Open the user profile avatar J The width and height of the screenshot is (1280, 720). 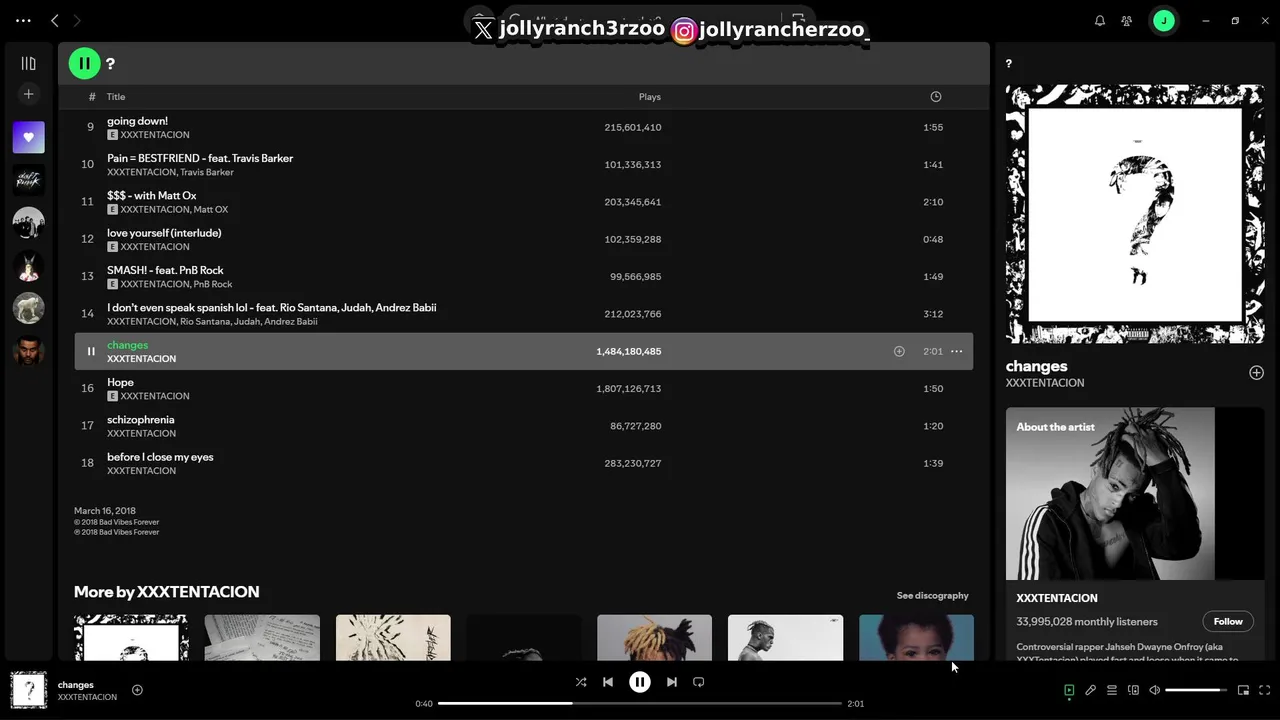(1163, 20)
